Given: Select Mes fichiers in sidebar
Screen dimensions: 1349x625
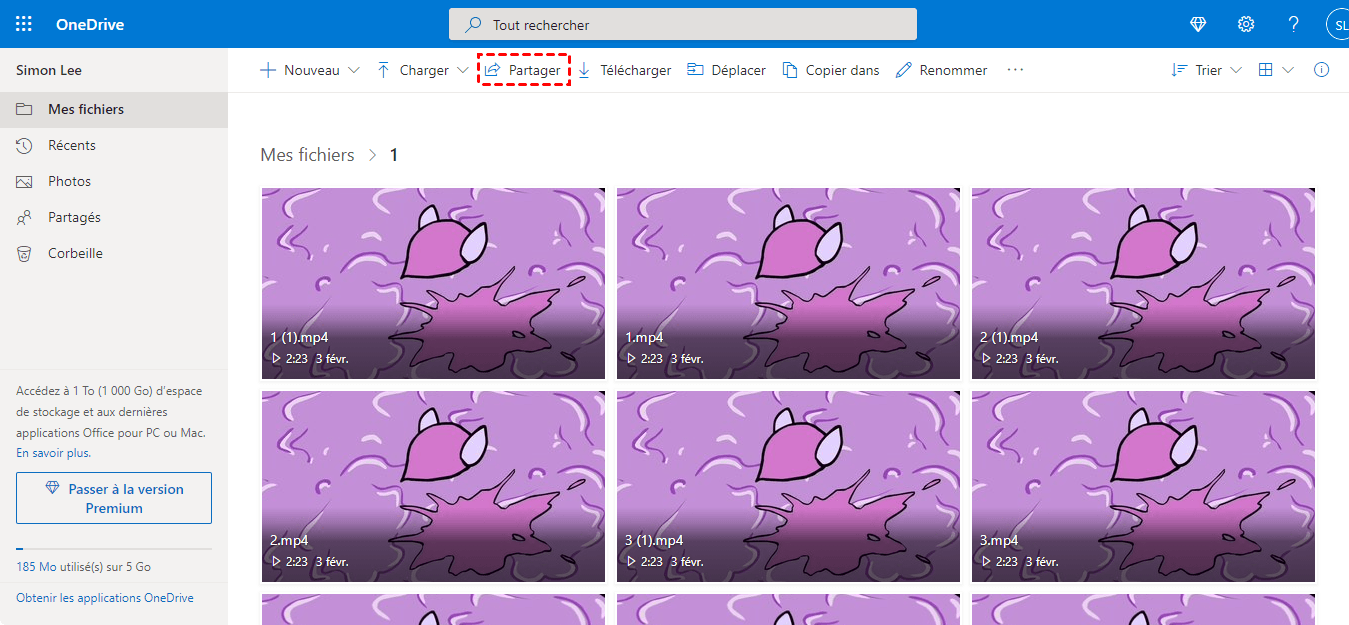Looking at the screenshot, I should point(114,109).
